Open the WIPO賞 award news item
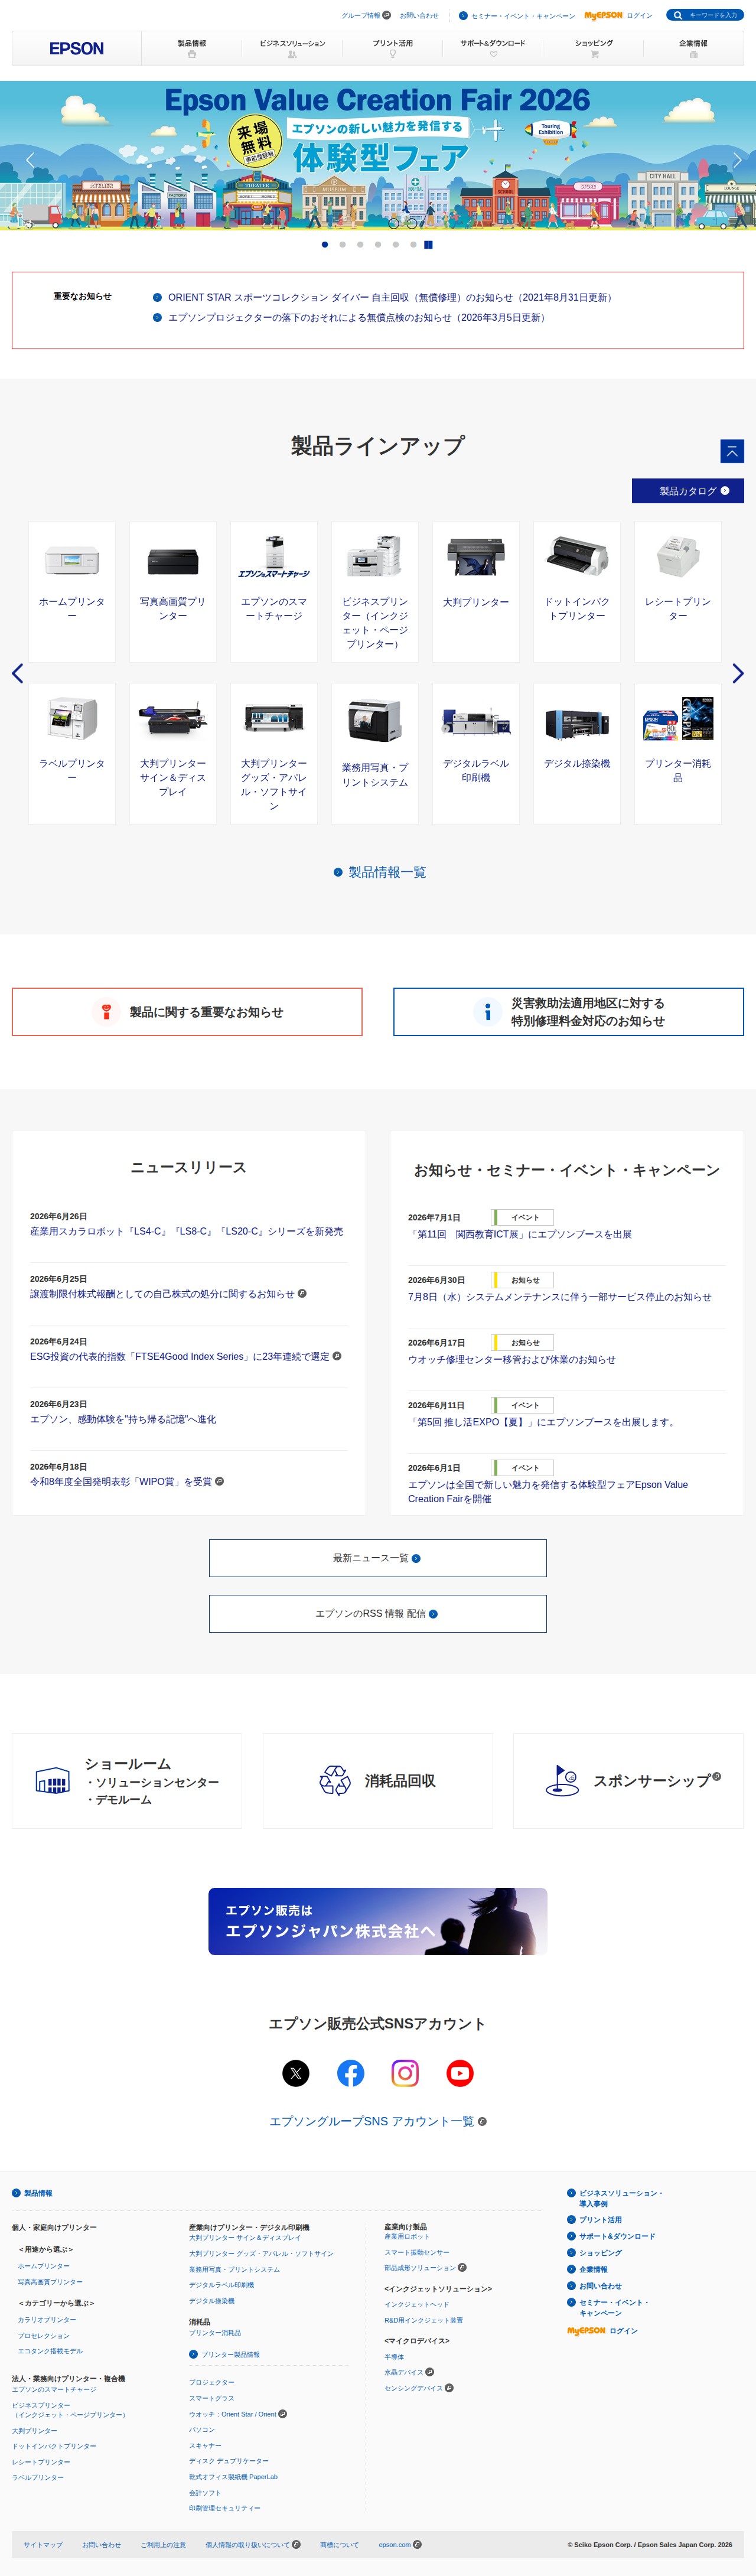 pos(127,1481)
